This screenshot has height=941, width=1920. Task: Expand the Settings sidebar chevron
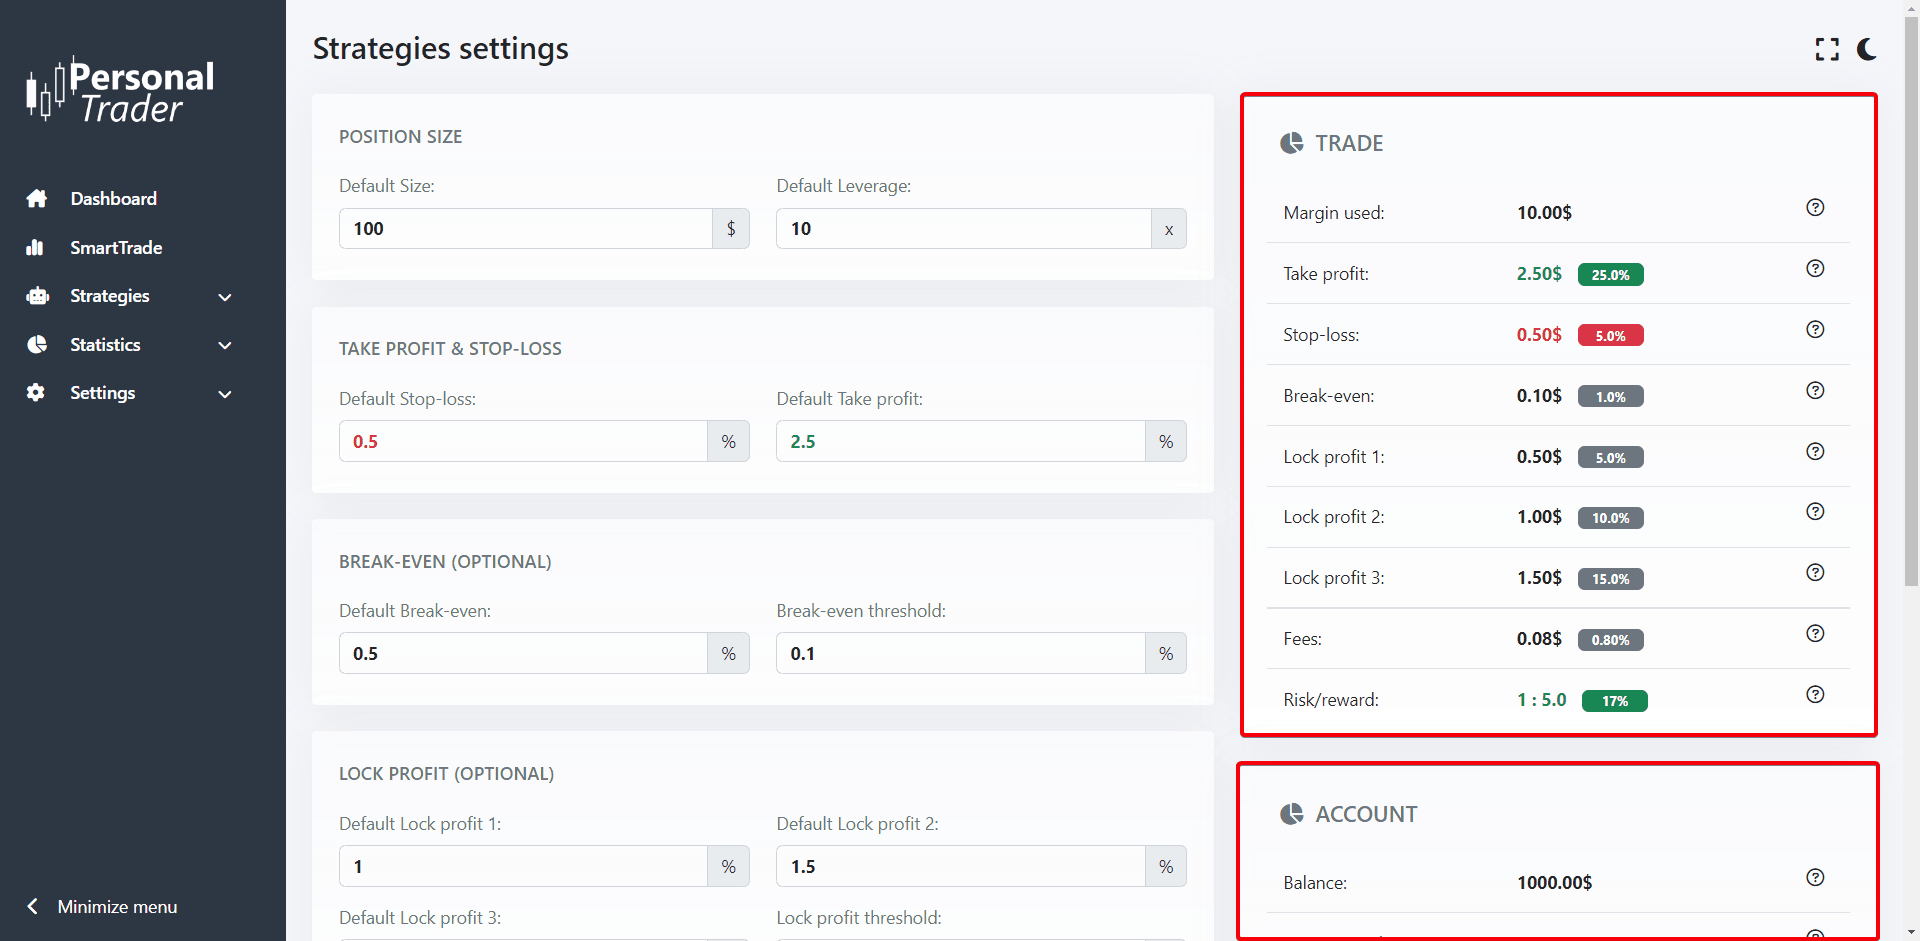(x=225, y=394)
